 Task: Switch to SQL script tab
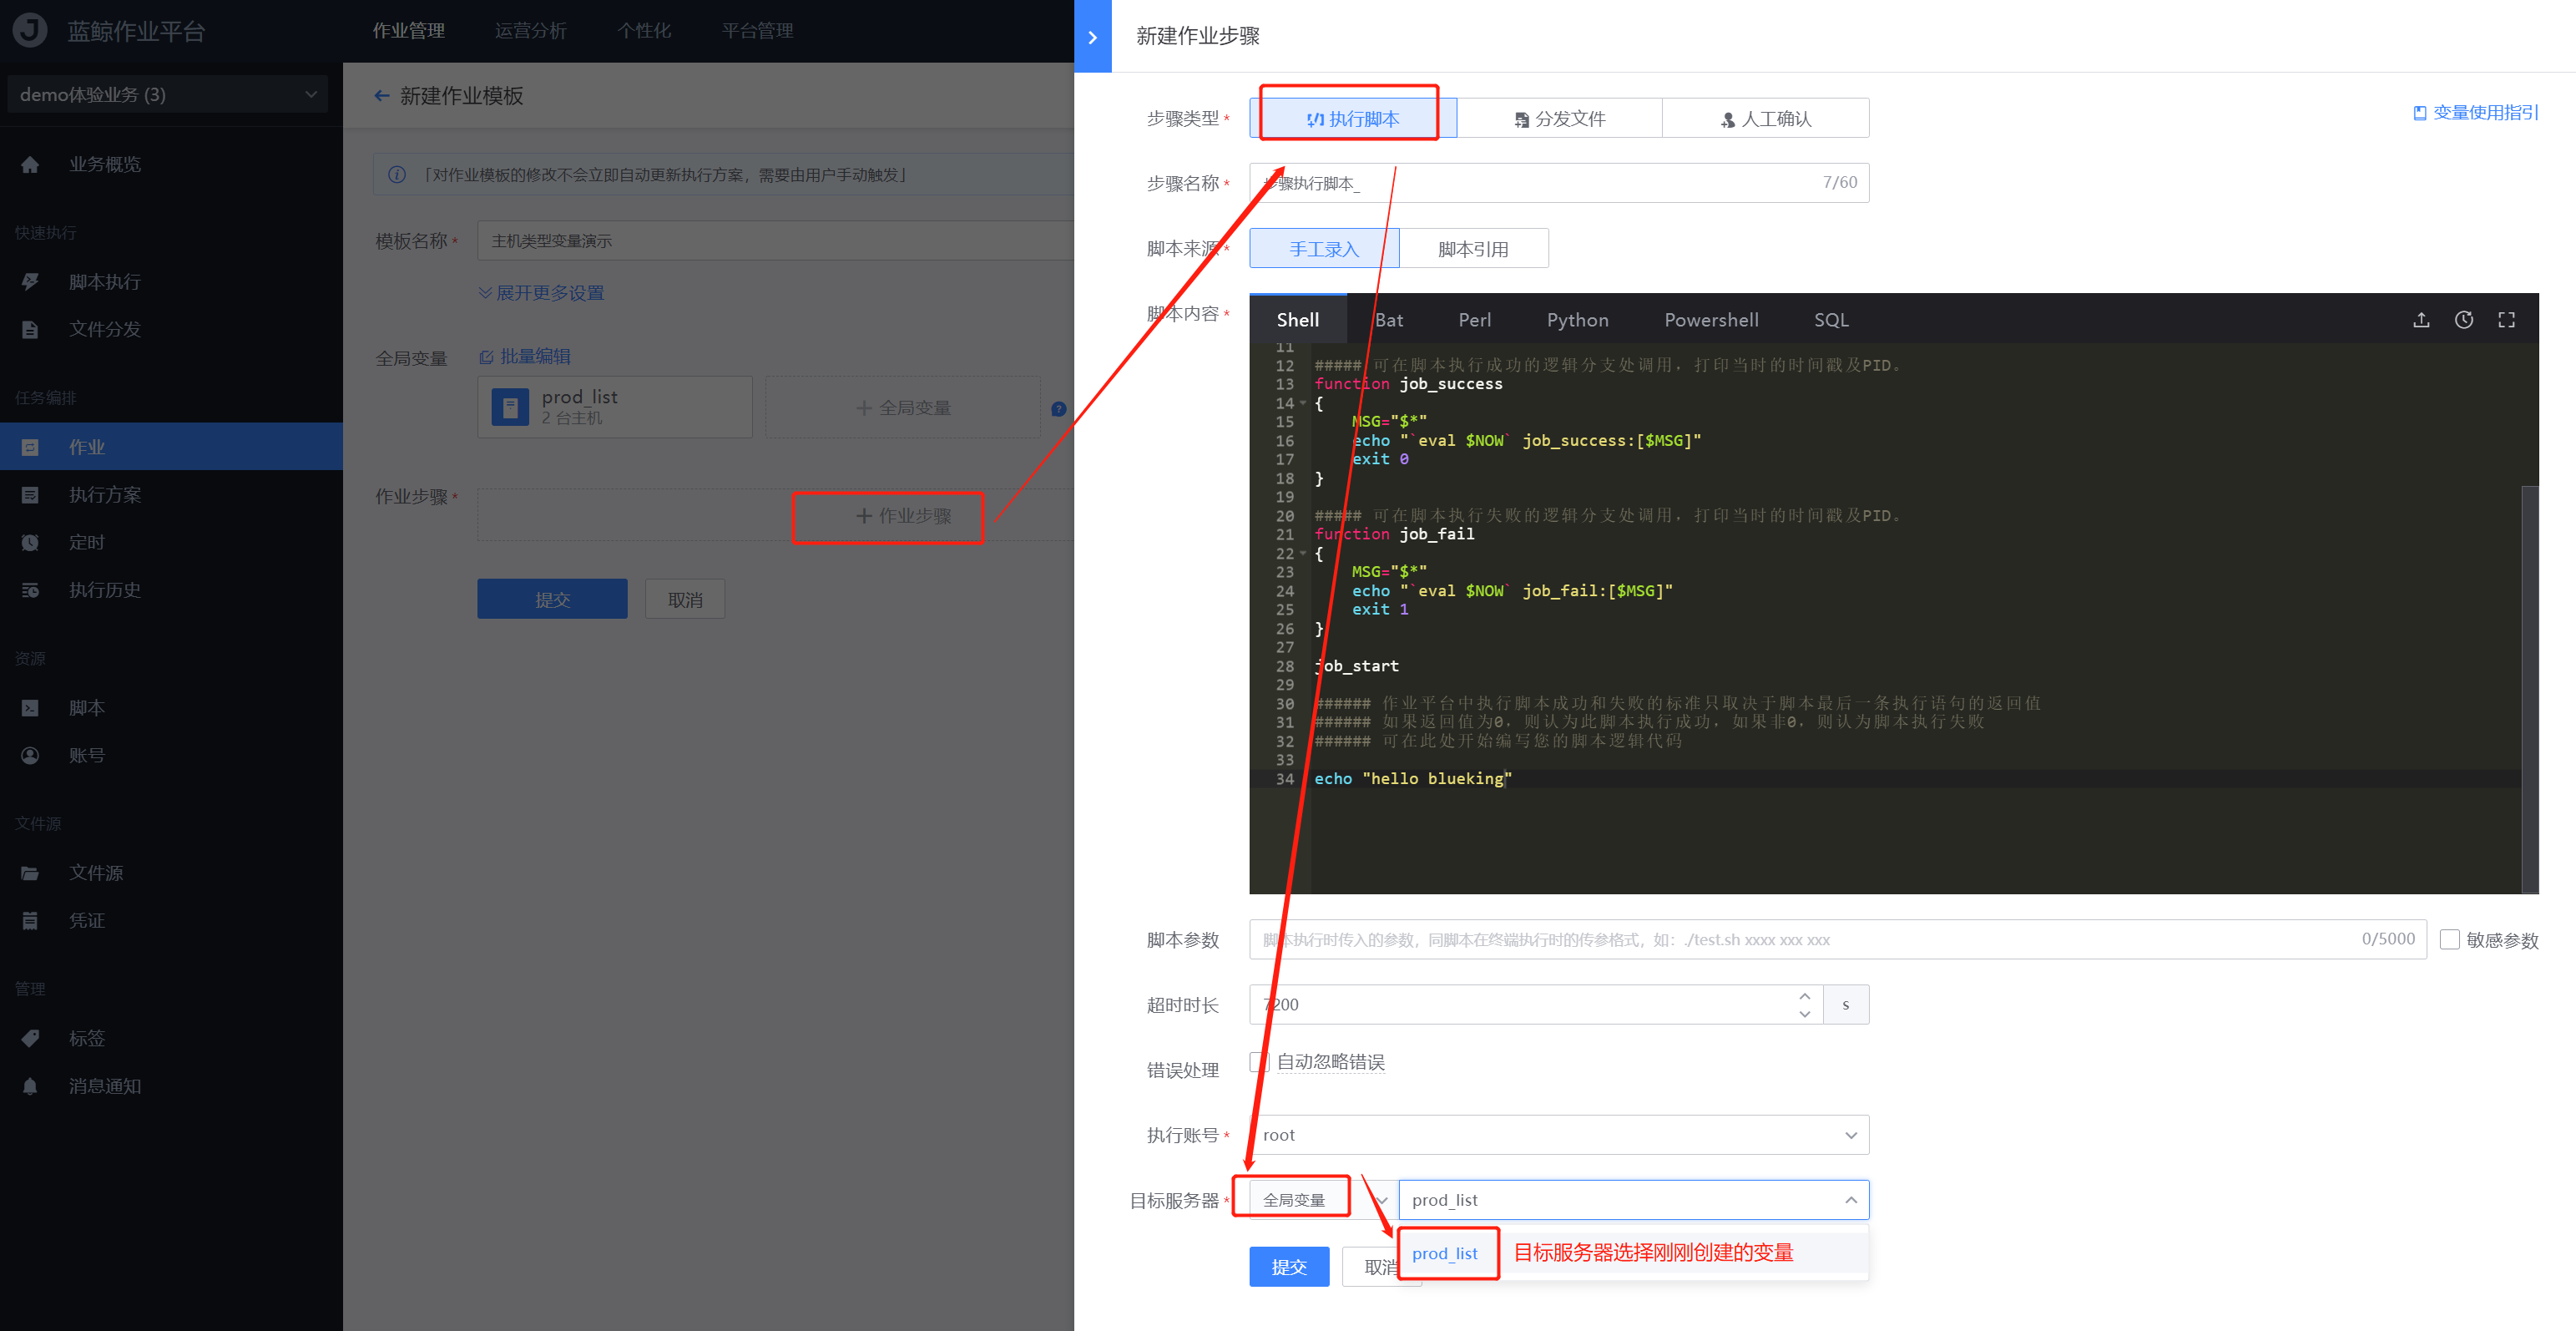pyautogui.click(x=1831, y=320)
